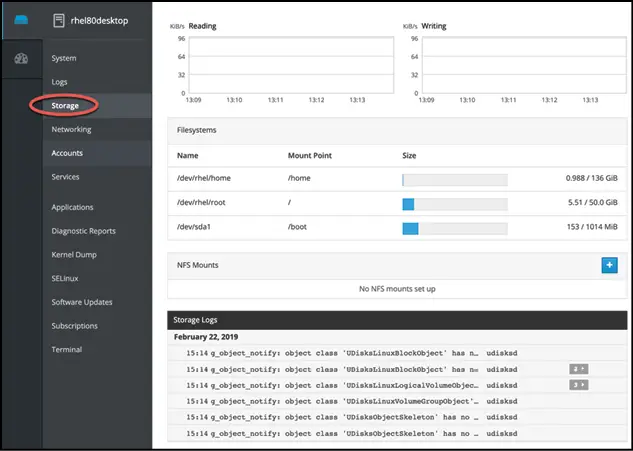Open the Terminal page
The width and height of the screenshot is (633, 451).
point(66,349)
